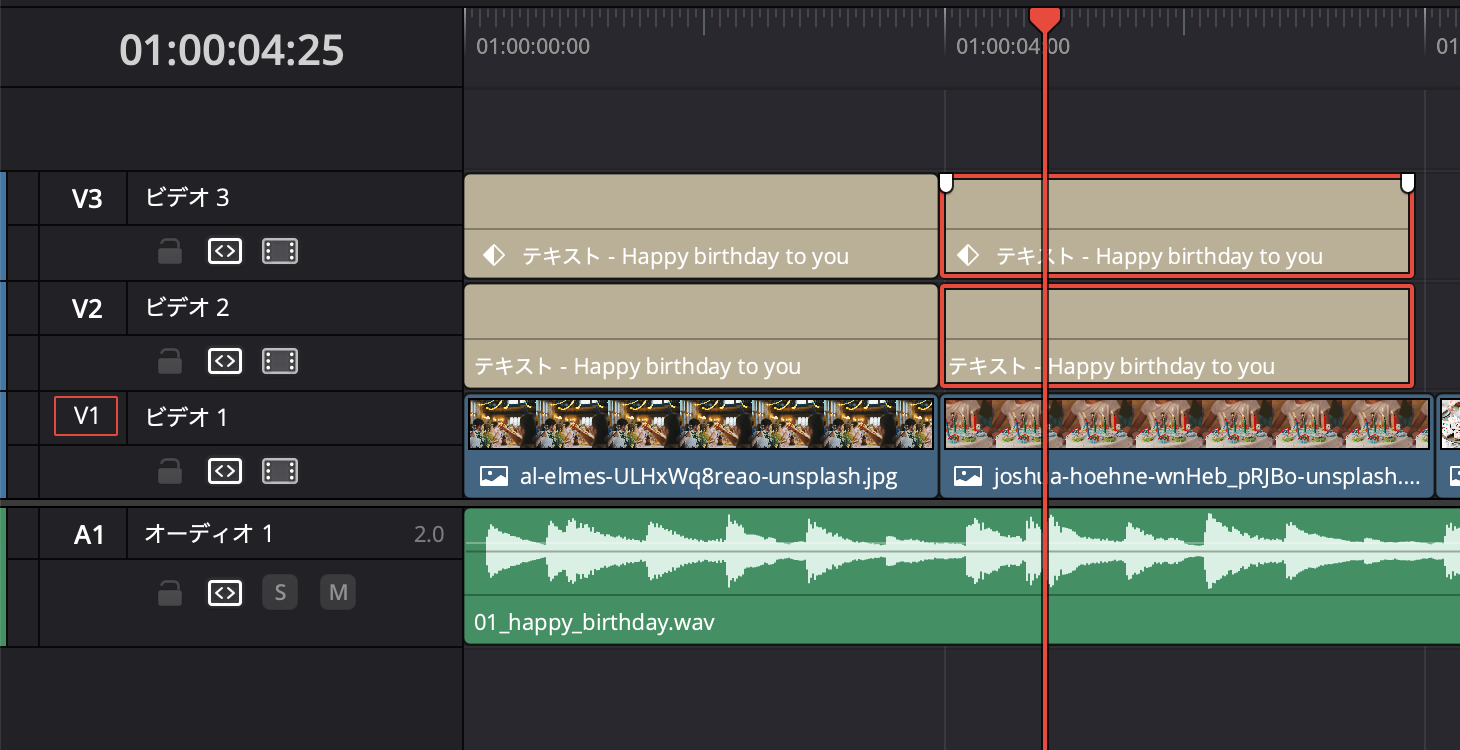Disable the Video 1 track filmstrip icon
Screen dimensions: 1460x750
coord(280,471)
